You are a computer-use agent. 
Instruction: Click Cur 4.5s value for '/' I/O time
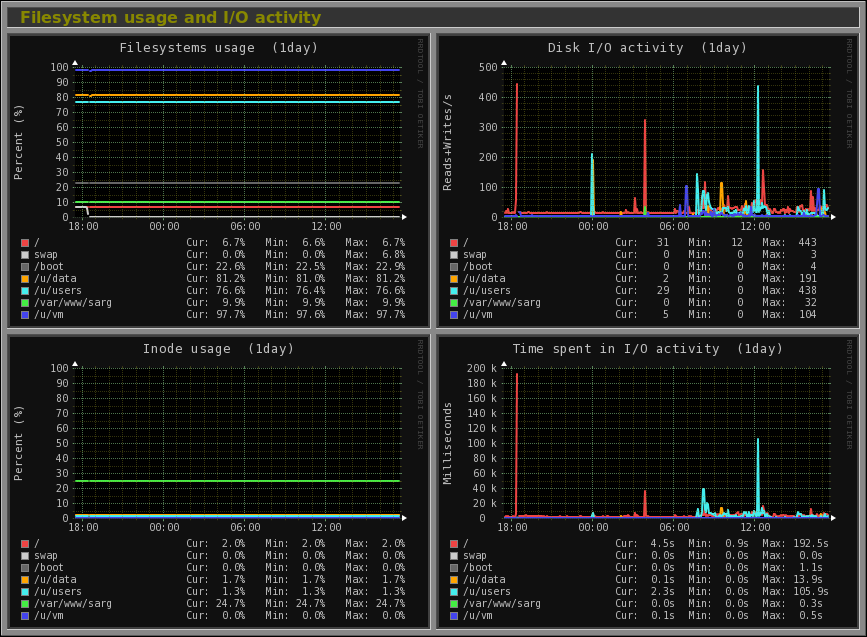(662, 544)
